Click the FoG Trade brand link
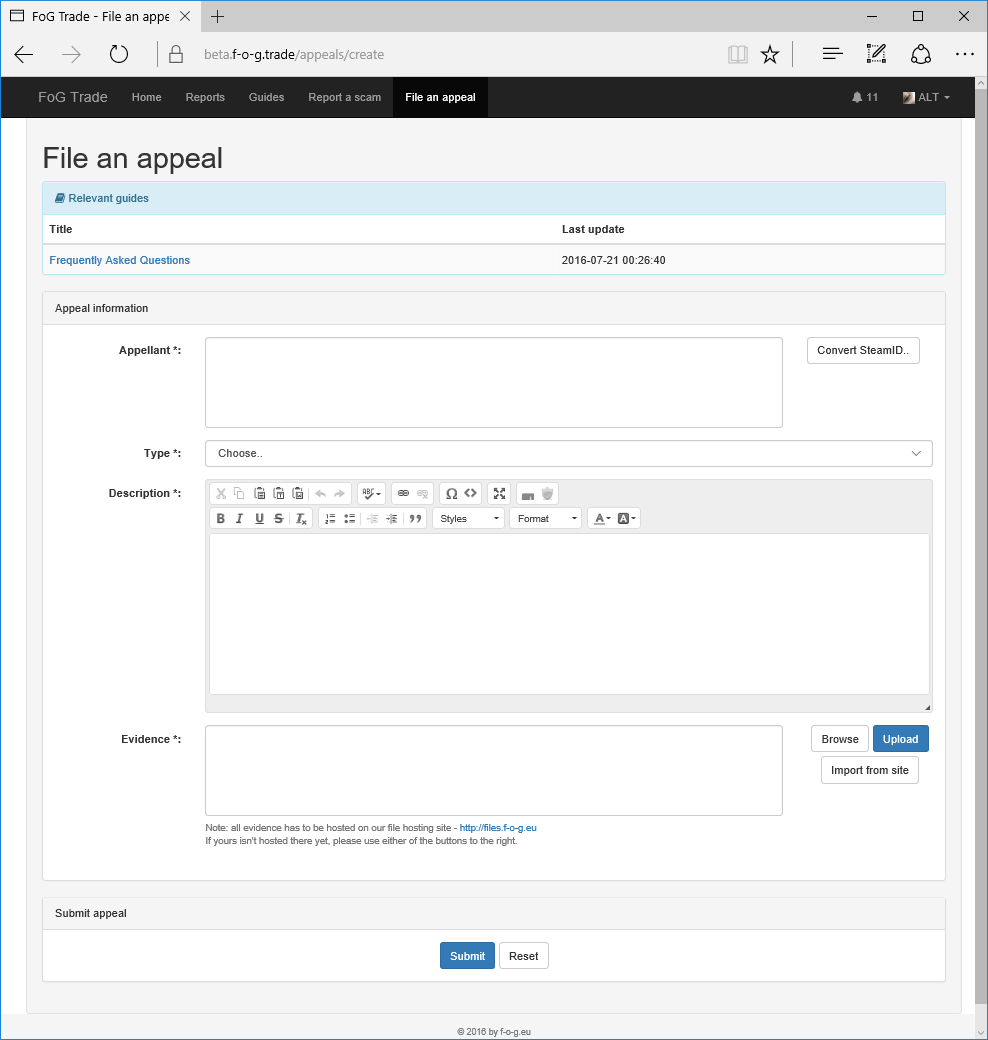Image resolution: width=988 pixels, height=1040 pixels. point(73,98)
